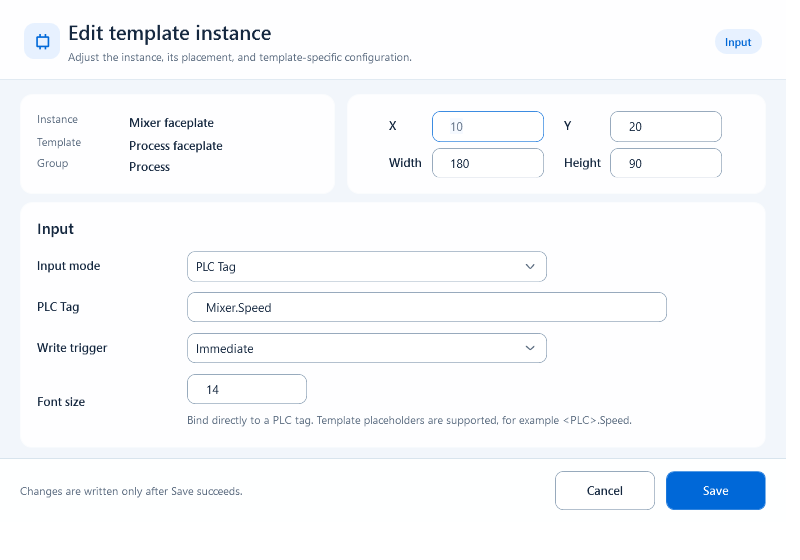Click the Input mode label
This screenshot has width=800, height=560.
pyautogui.click(x=68, y=266)
